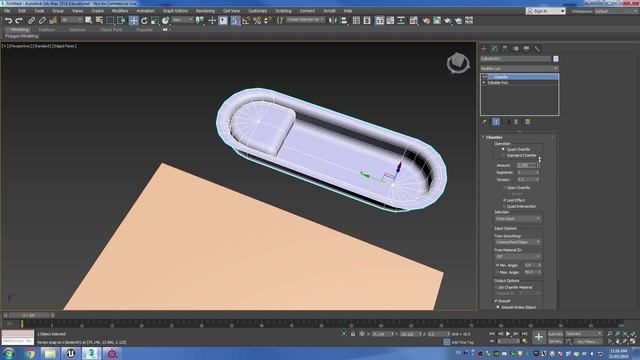Open Unreal Engine from the taskbar
Viewport: 640px width, 360px height.
coord(71,353)
